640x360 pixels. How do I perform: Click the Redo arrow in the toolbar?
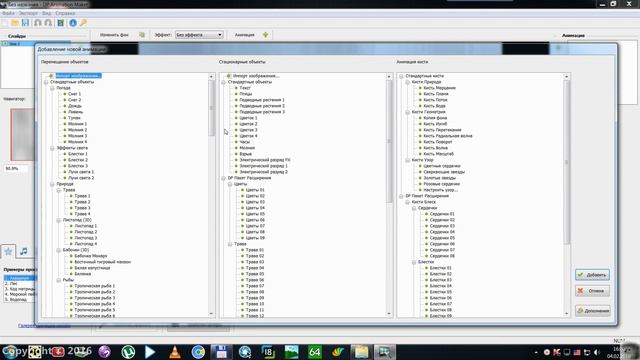(x=48, y=23)
